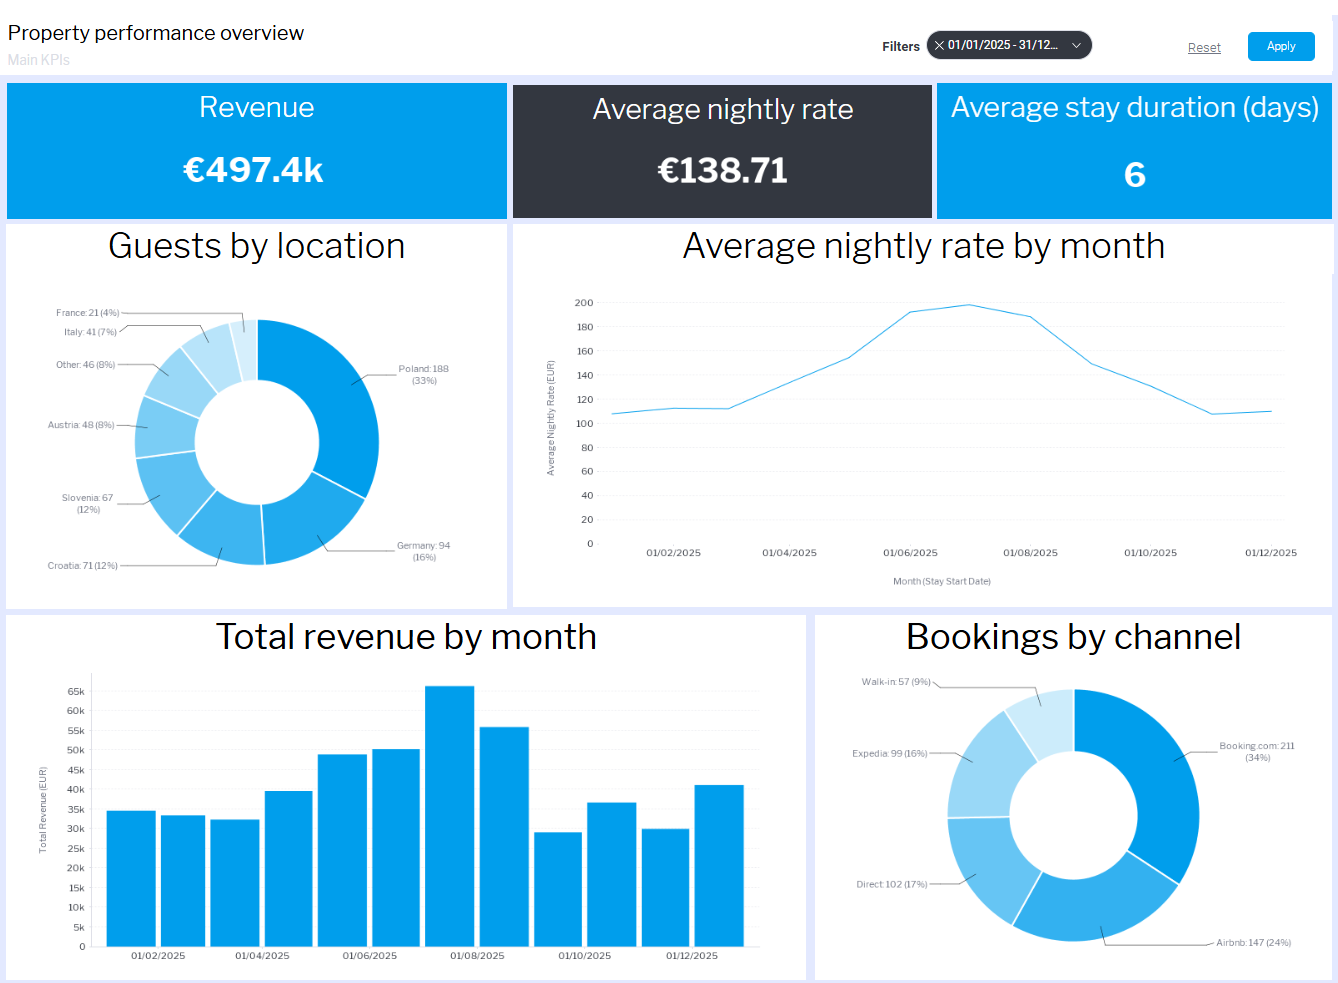Click the peak of the nightly rate line

click(968, 305)
